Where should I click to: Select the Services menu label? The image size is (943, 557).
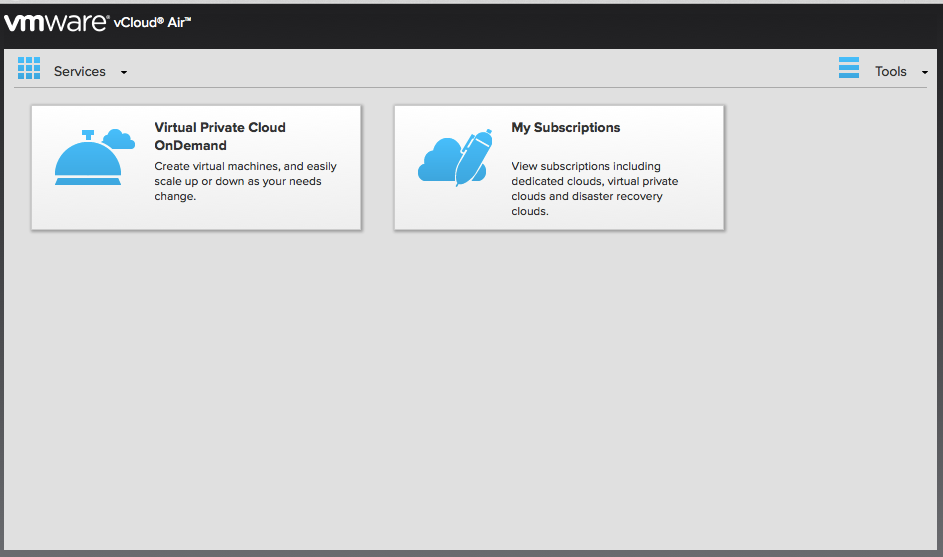pos(79,72)
